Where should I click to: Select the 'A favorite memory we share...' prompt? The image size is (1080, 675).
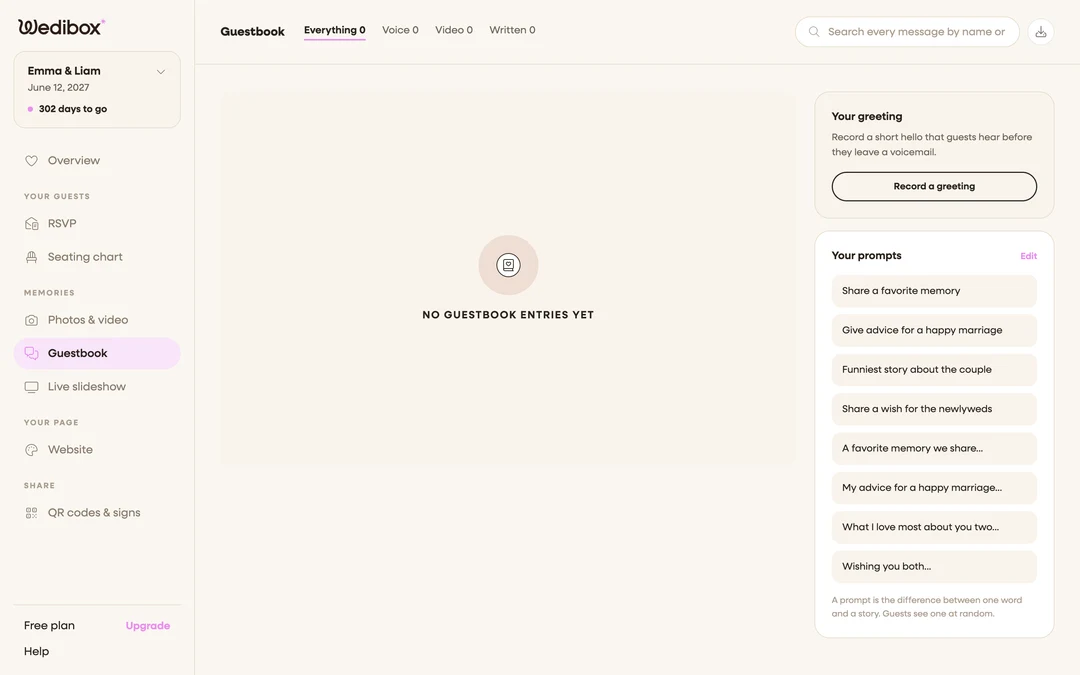click(934, 448)
